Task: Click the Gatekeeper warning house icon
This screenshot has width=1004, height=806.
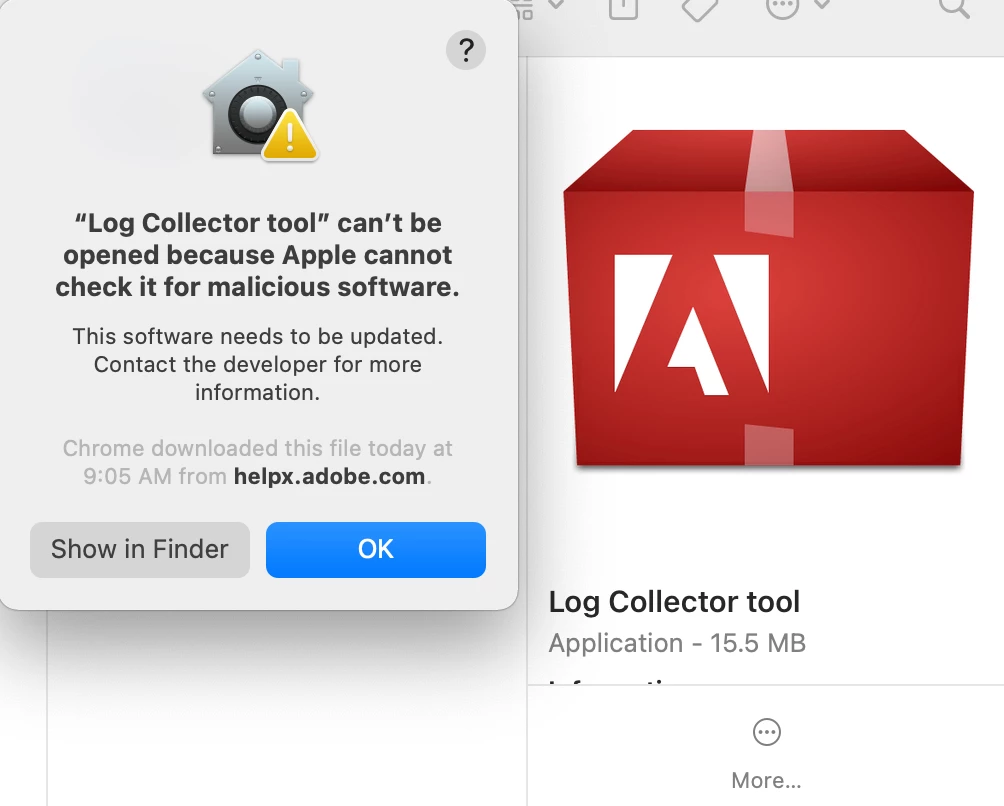Action: tap(259, 105)
